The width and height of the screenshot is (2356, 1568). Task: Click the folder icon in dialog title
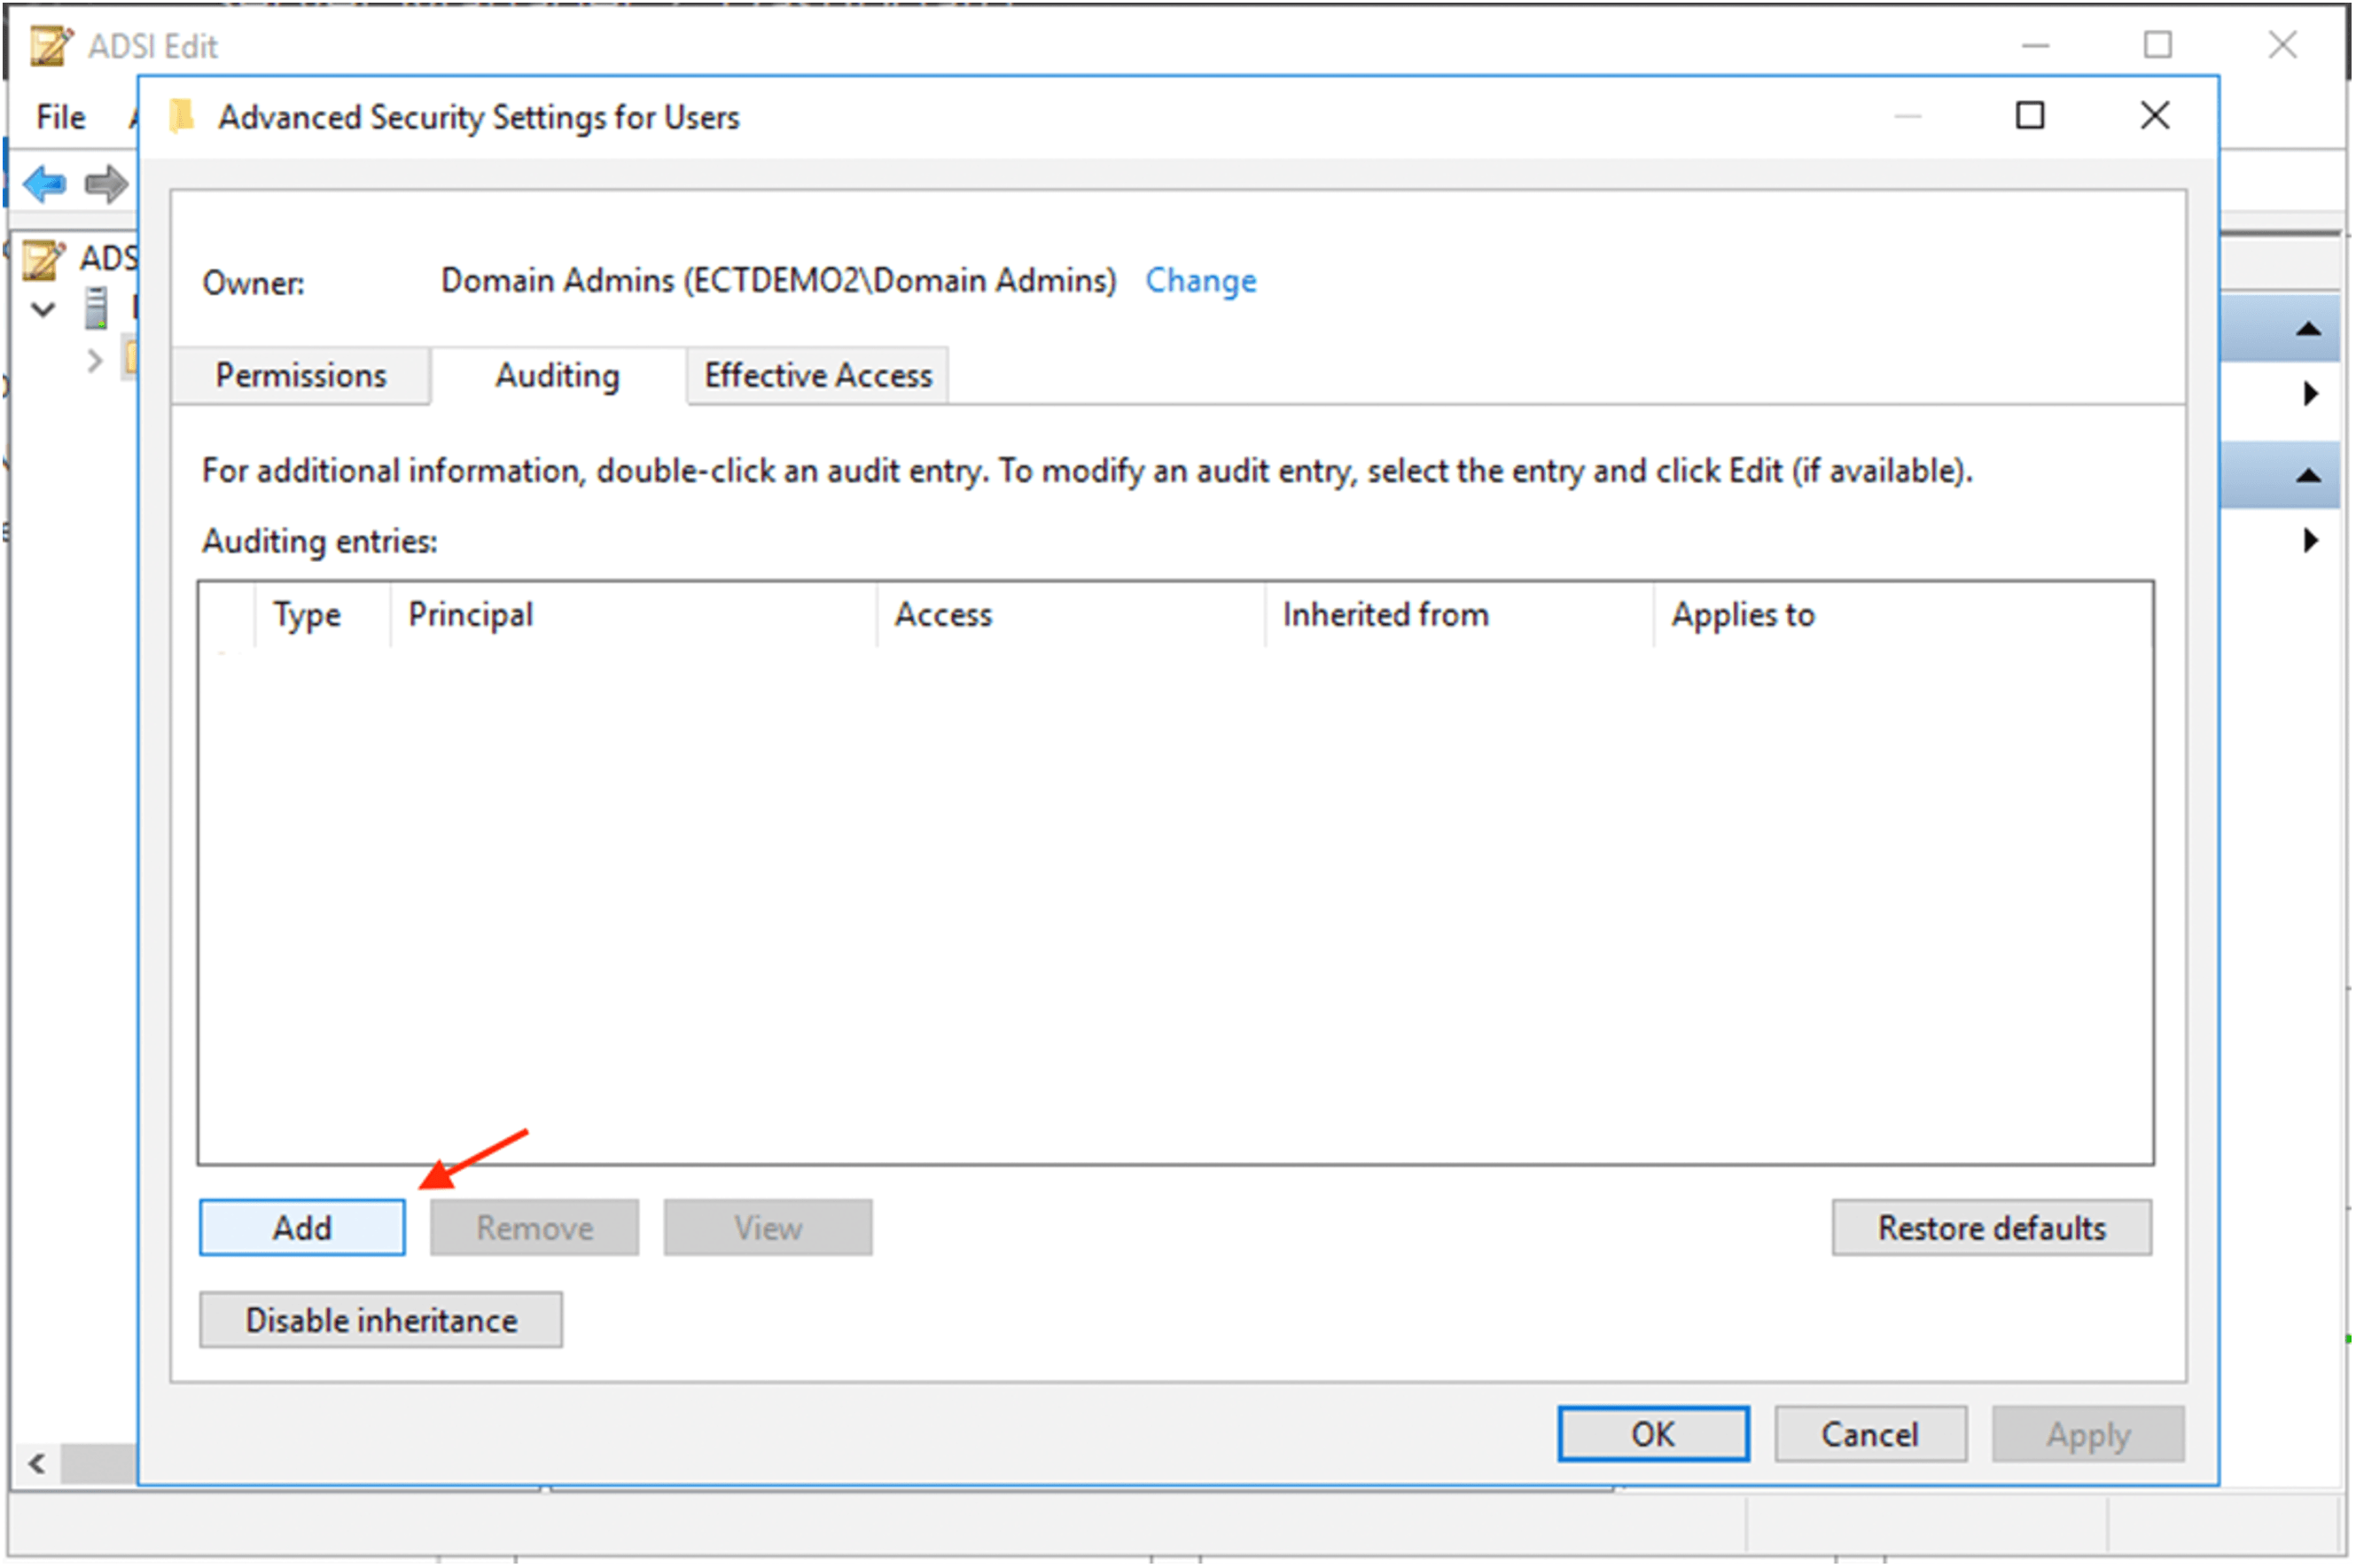click(x=182, y=117)
